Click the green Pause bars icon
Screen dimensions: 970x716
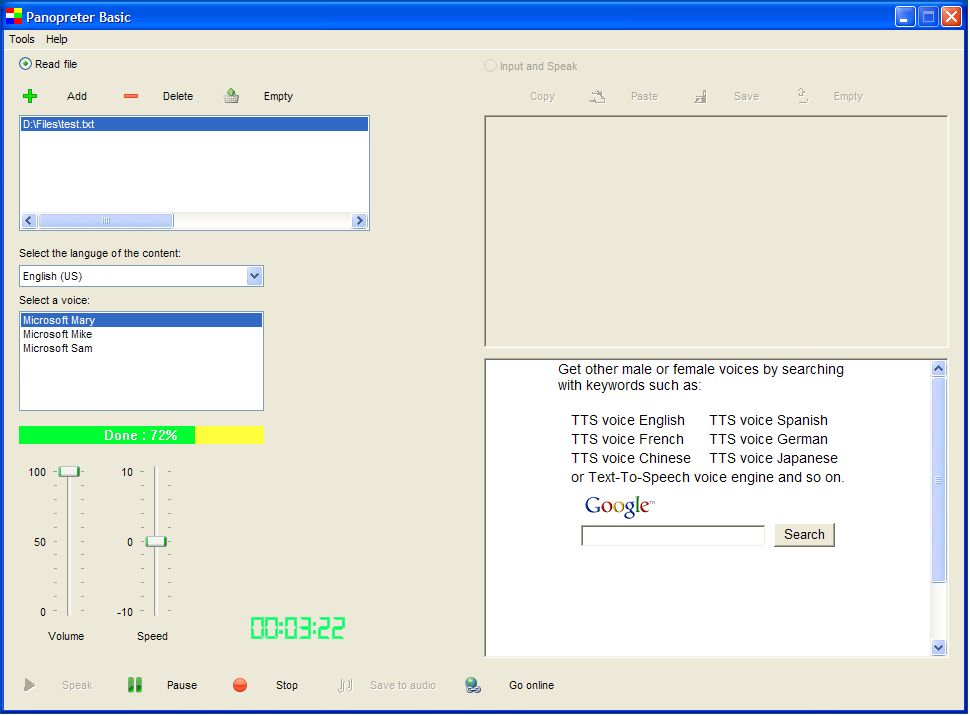(x=134, y=684)
